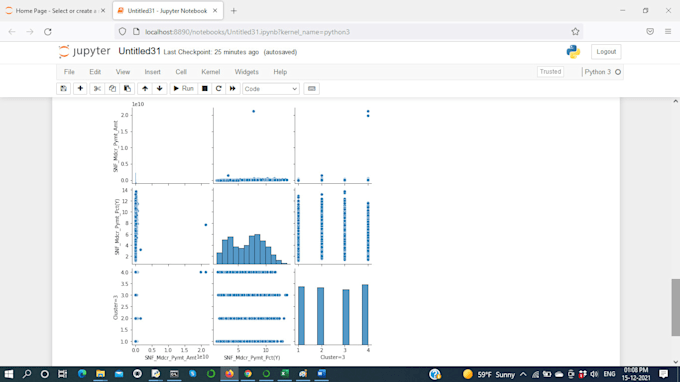
Task: Open Word from the taskbar
Action: [321, 374]
